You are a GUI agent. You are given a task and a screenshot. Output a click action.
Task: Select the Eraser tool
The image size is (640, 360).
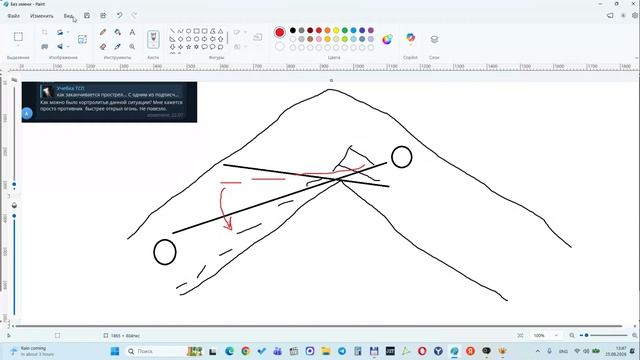[103, 47]
